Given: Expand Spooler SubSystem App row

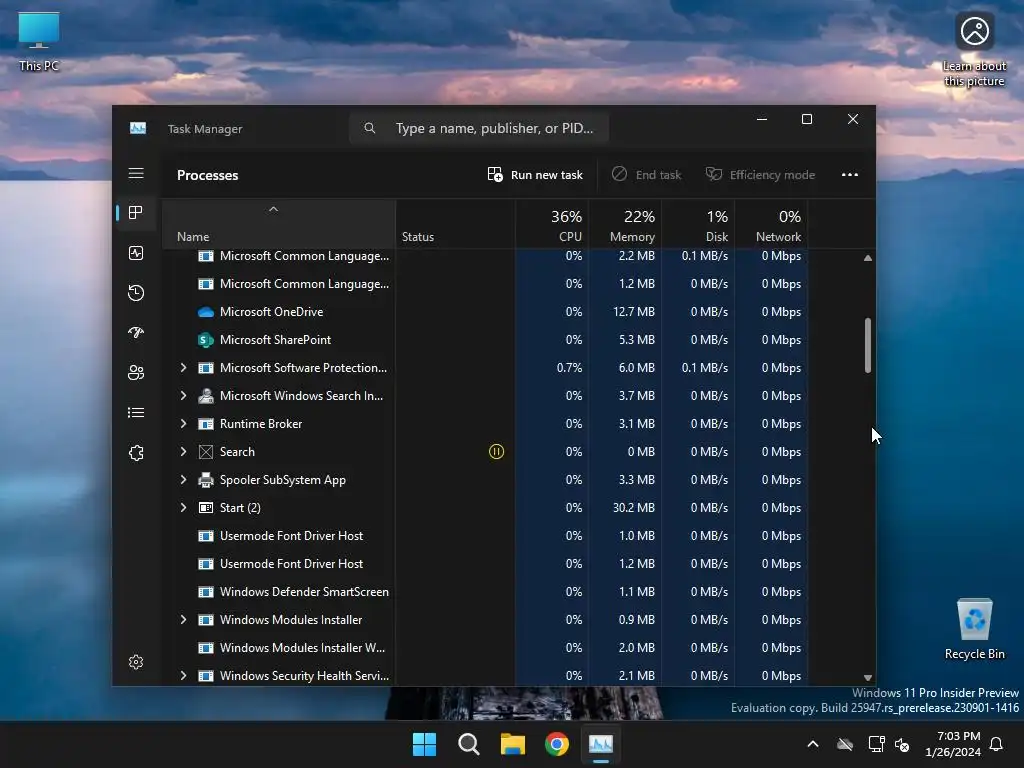Looking at the screenshot, I should coord(184,480).
